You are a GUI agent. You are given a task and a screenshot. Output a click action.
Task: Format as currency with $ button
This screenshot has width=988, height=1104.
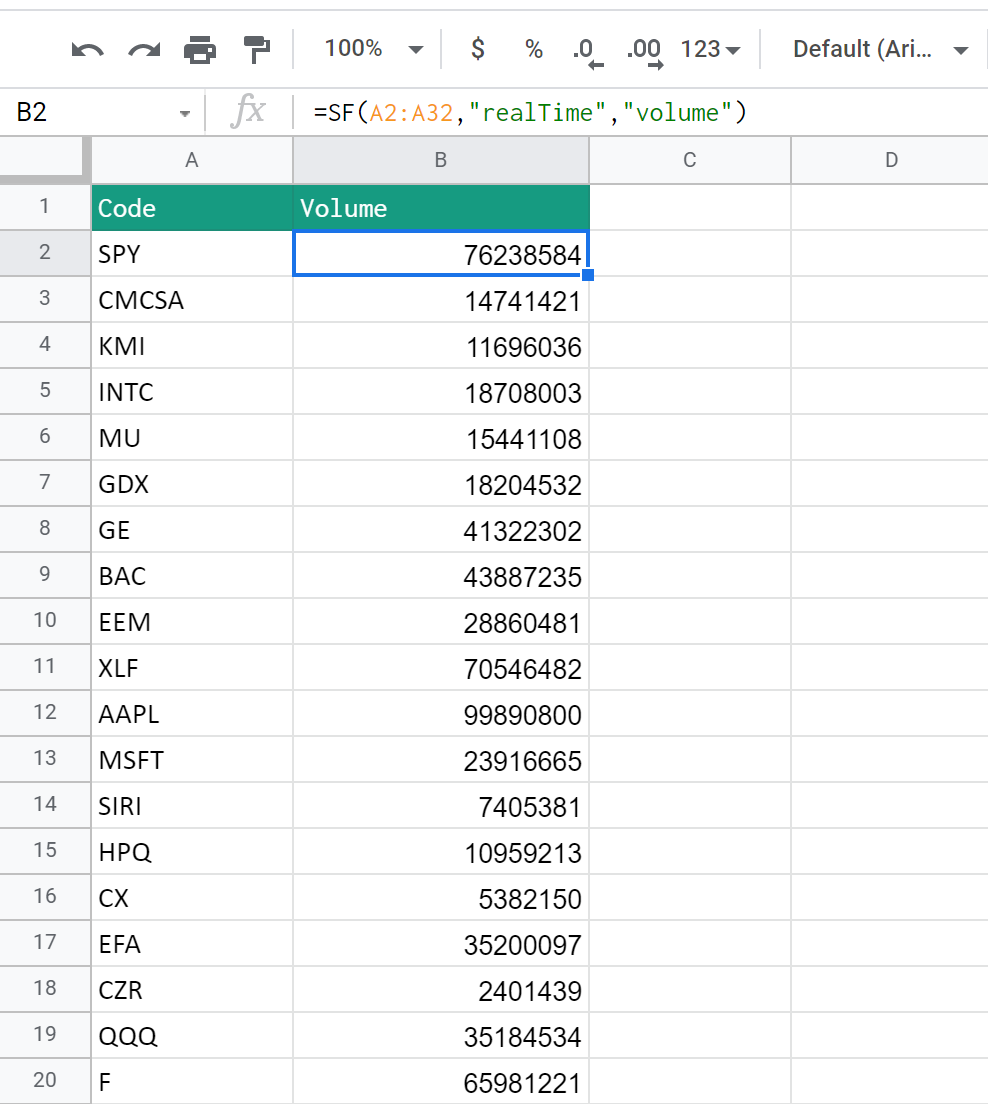[477, 49]
